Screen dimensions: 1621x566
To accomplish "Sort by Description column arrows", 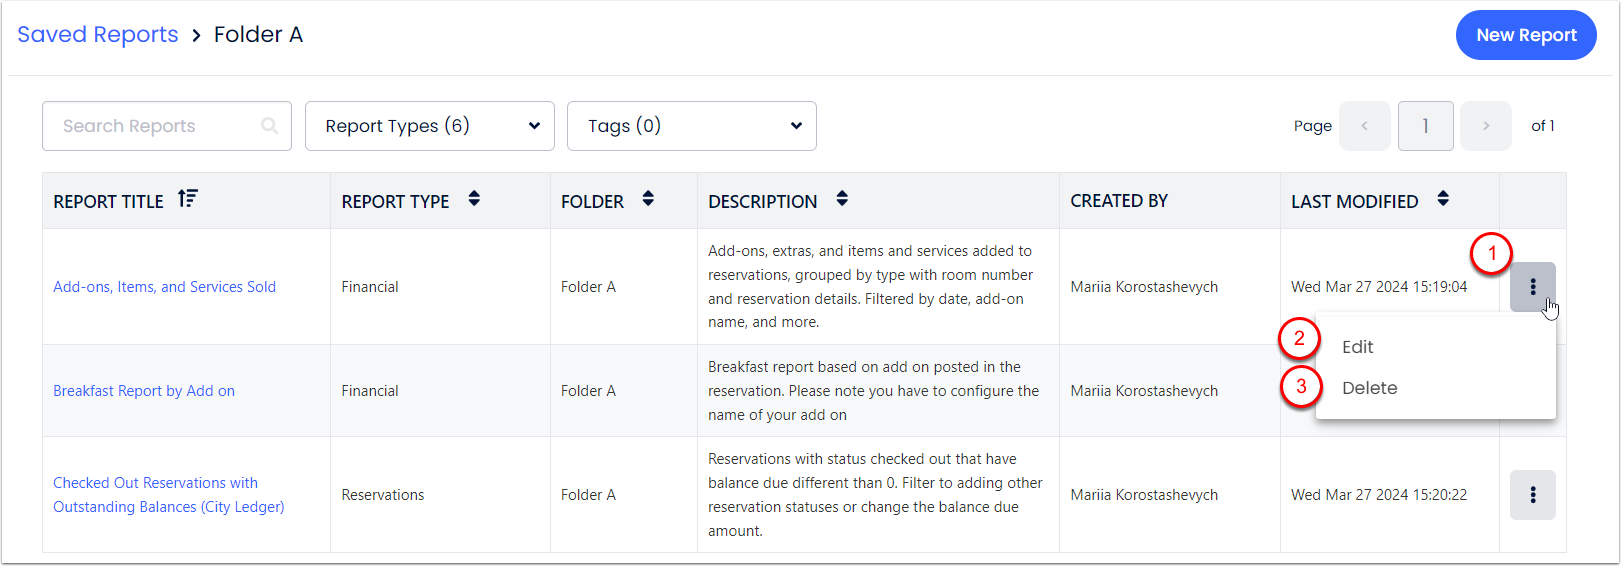I will pyautogui.click(x=842, y=199).
